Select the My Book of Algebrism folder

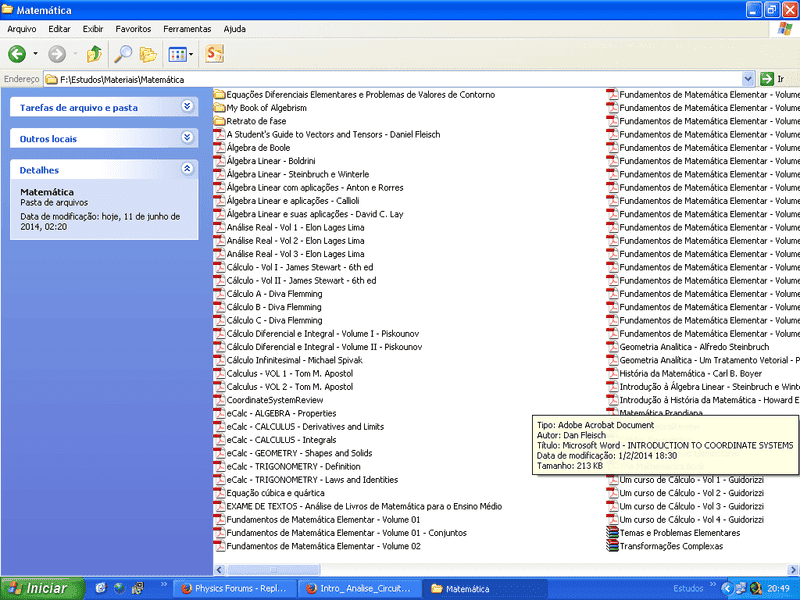[x=266, y=108]
